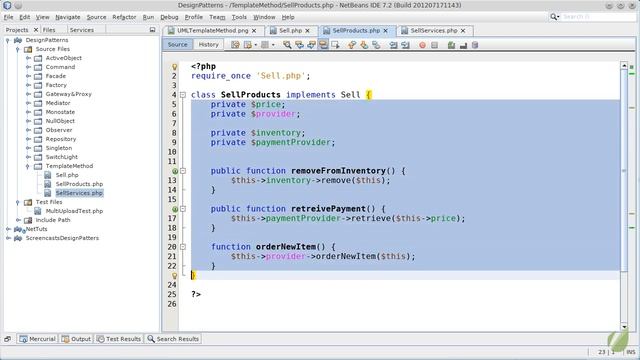The width and height of the screenshot is (640, 360).
Task: Toggle Rectangular Selection mode
Action: tap(336, 45)
